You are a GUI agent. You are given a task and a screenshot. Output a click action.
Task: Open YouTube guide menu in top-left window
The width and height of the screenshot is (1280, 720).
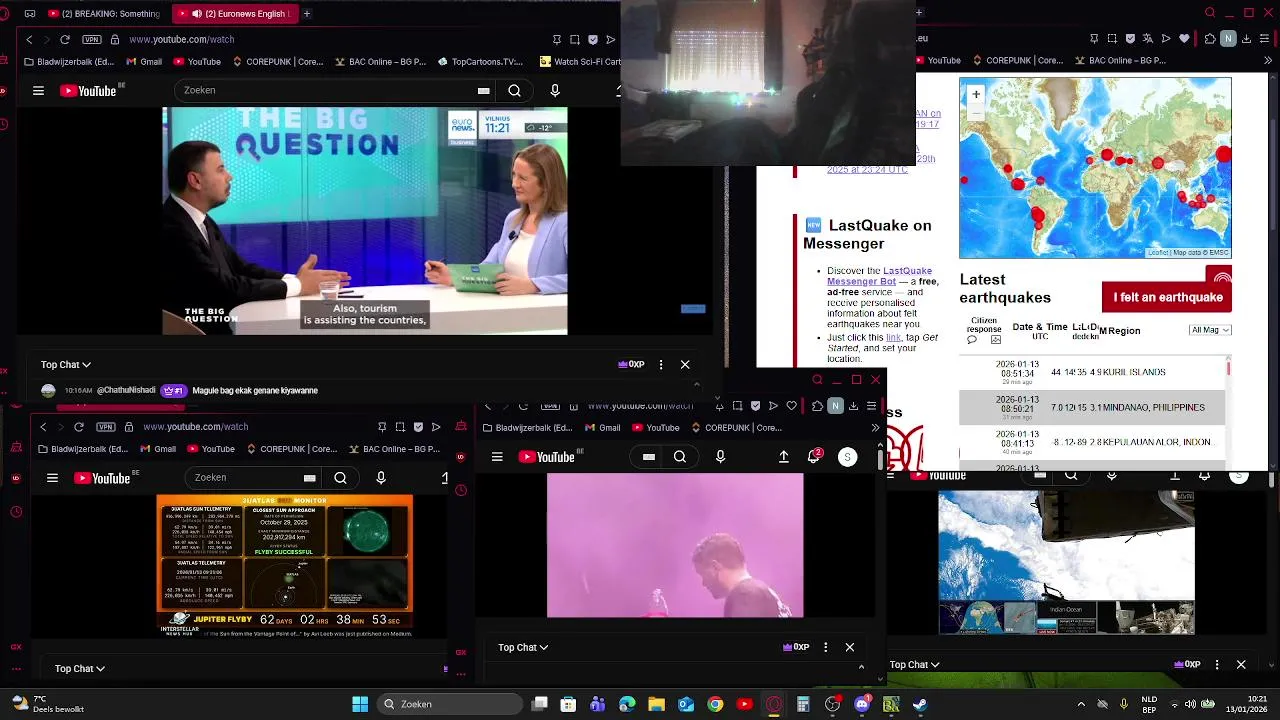(38, 91)
